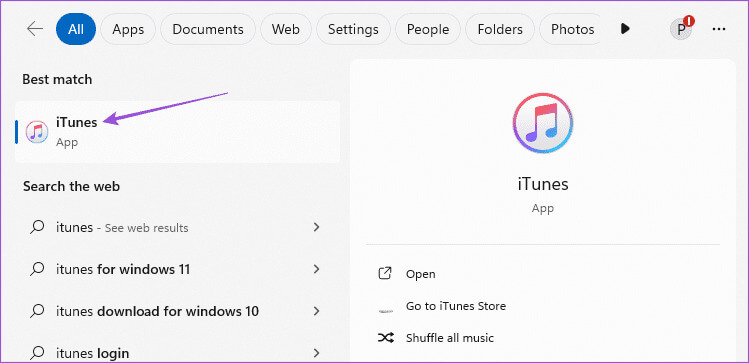The width and height of the screenshot is (749, 363).
Task: Click search icon beside 'itunes download for windows 10'
Action: coord(37,312)
